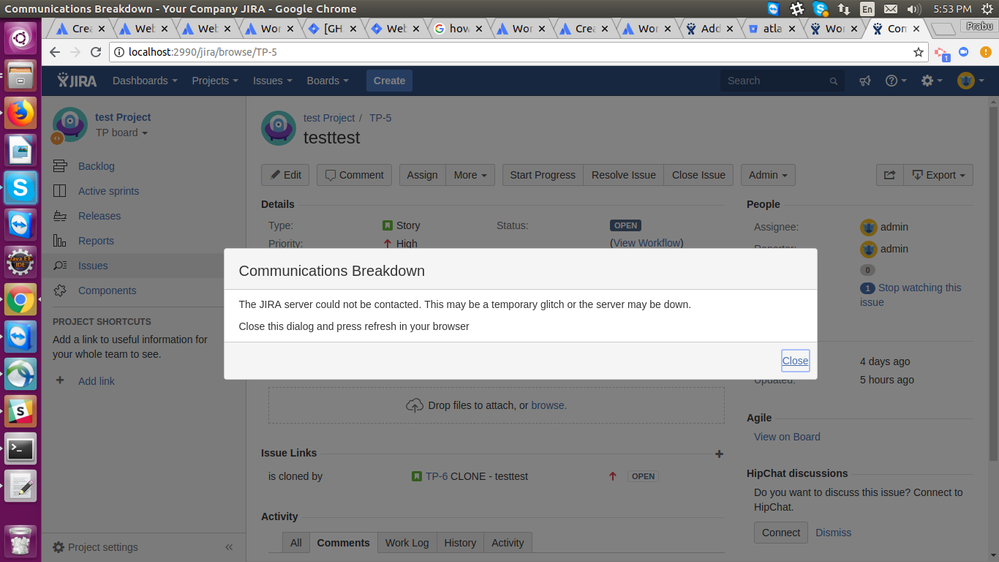This screenshot has height=562, width=999.
Task: Click the Add link shortcut
Action: click(x=96, y=381)
